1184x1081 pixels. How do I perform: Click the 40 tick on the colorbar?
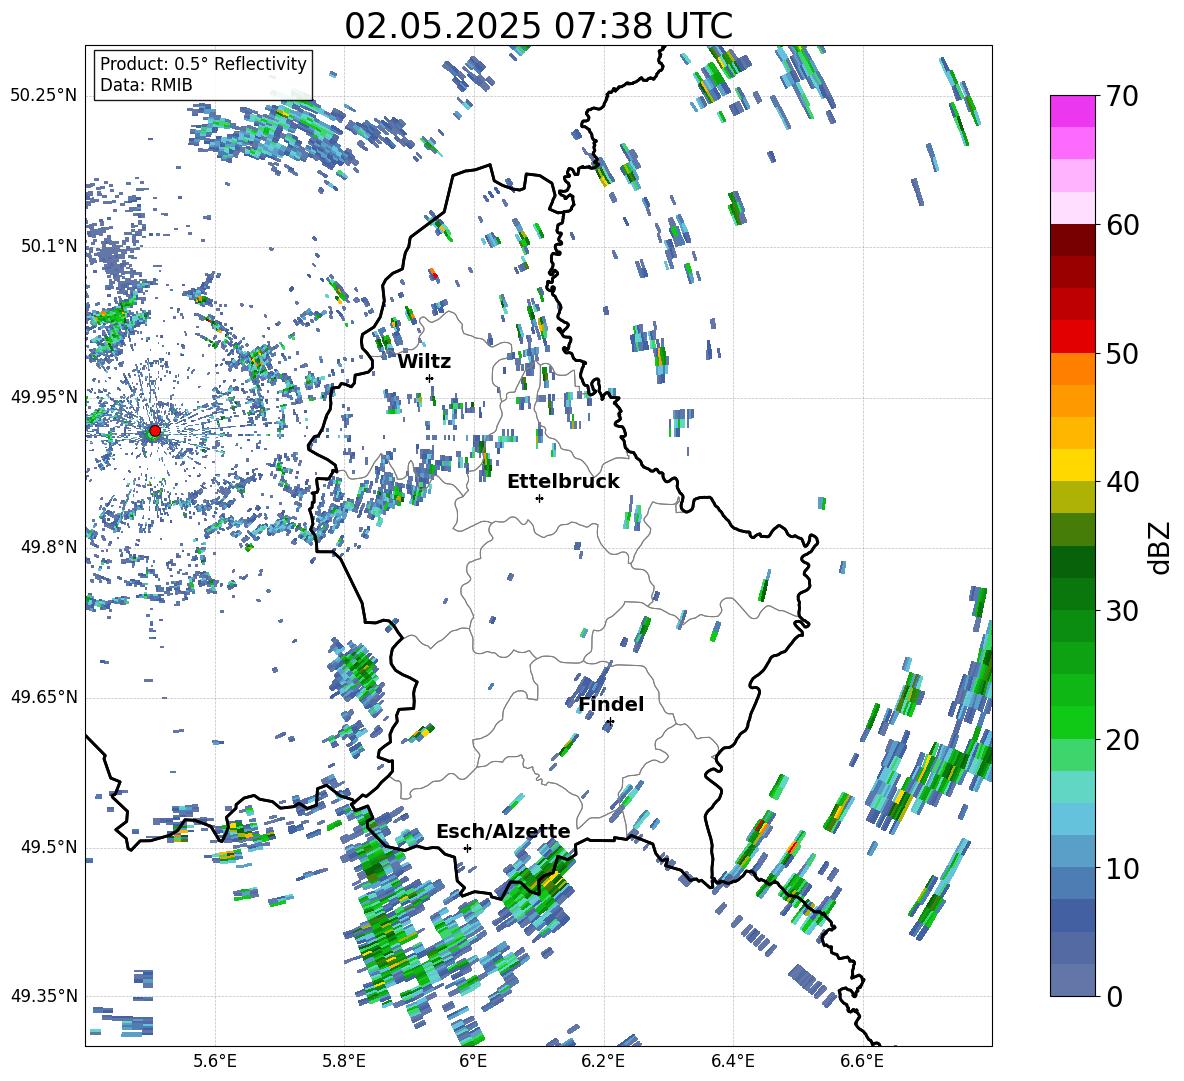(1122, 482)
